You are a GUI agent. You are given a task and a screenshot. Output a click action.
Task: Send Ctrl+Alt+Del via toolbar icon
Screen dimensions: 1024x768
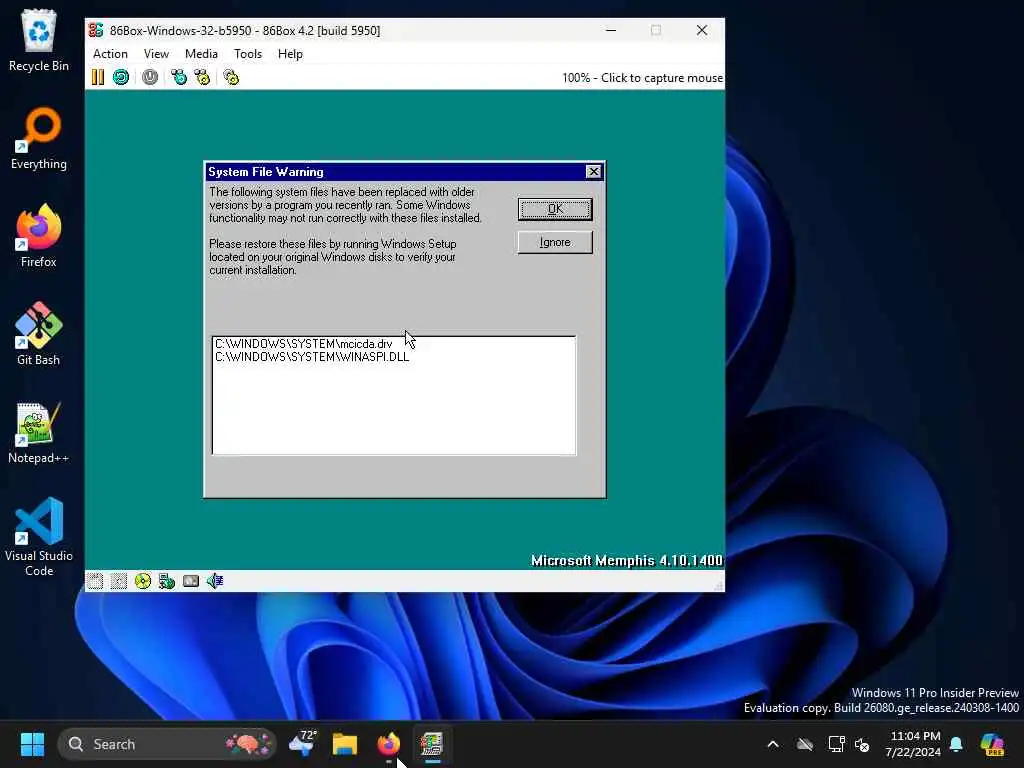tap(179, 77)
